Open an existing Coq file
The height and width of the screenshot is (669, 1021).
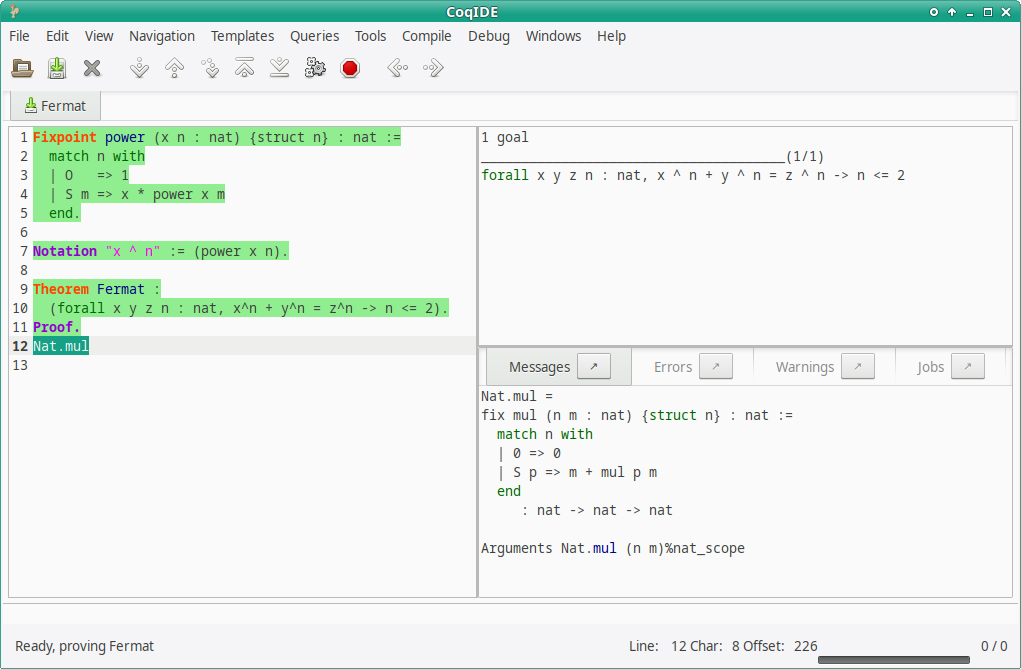pyautogui.click(x=21, y=68)
